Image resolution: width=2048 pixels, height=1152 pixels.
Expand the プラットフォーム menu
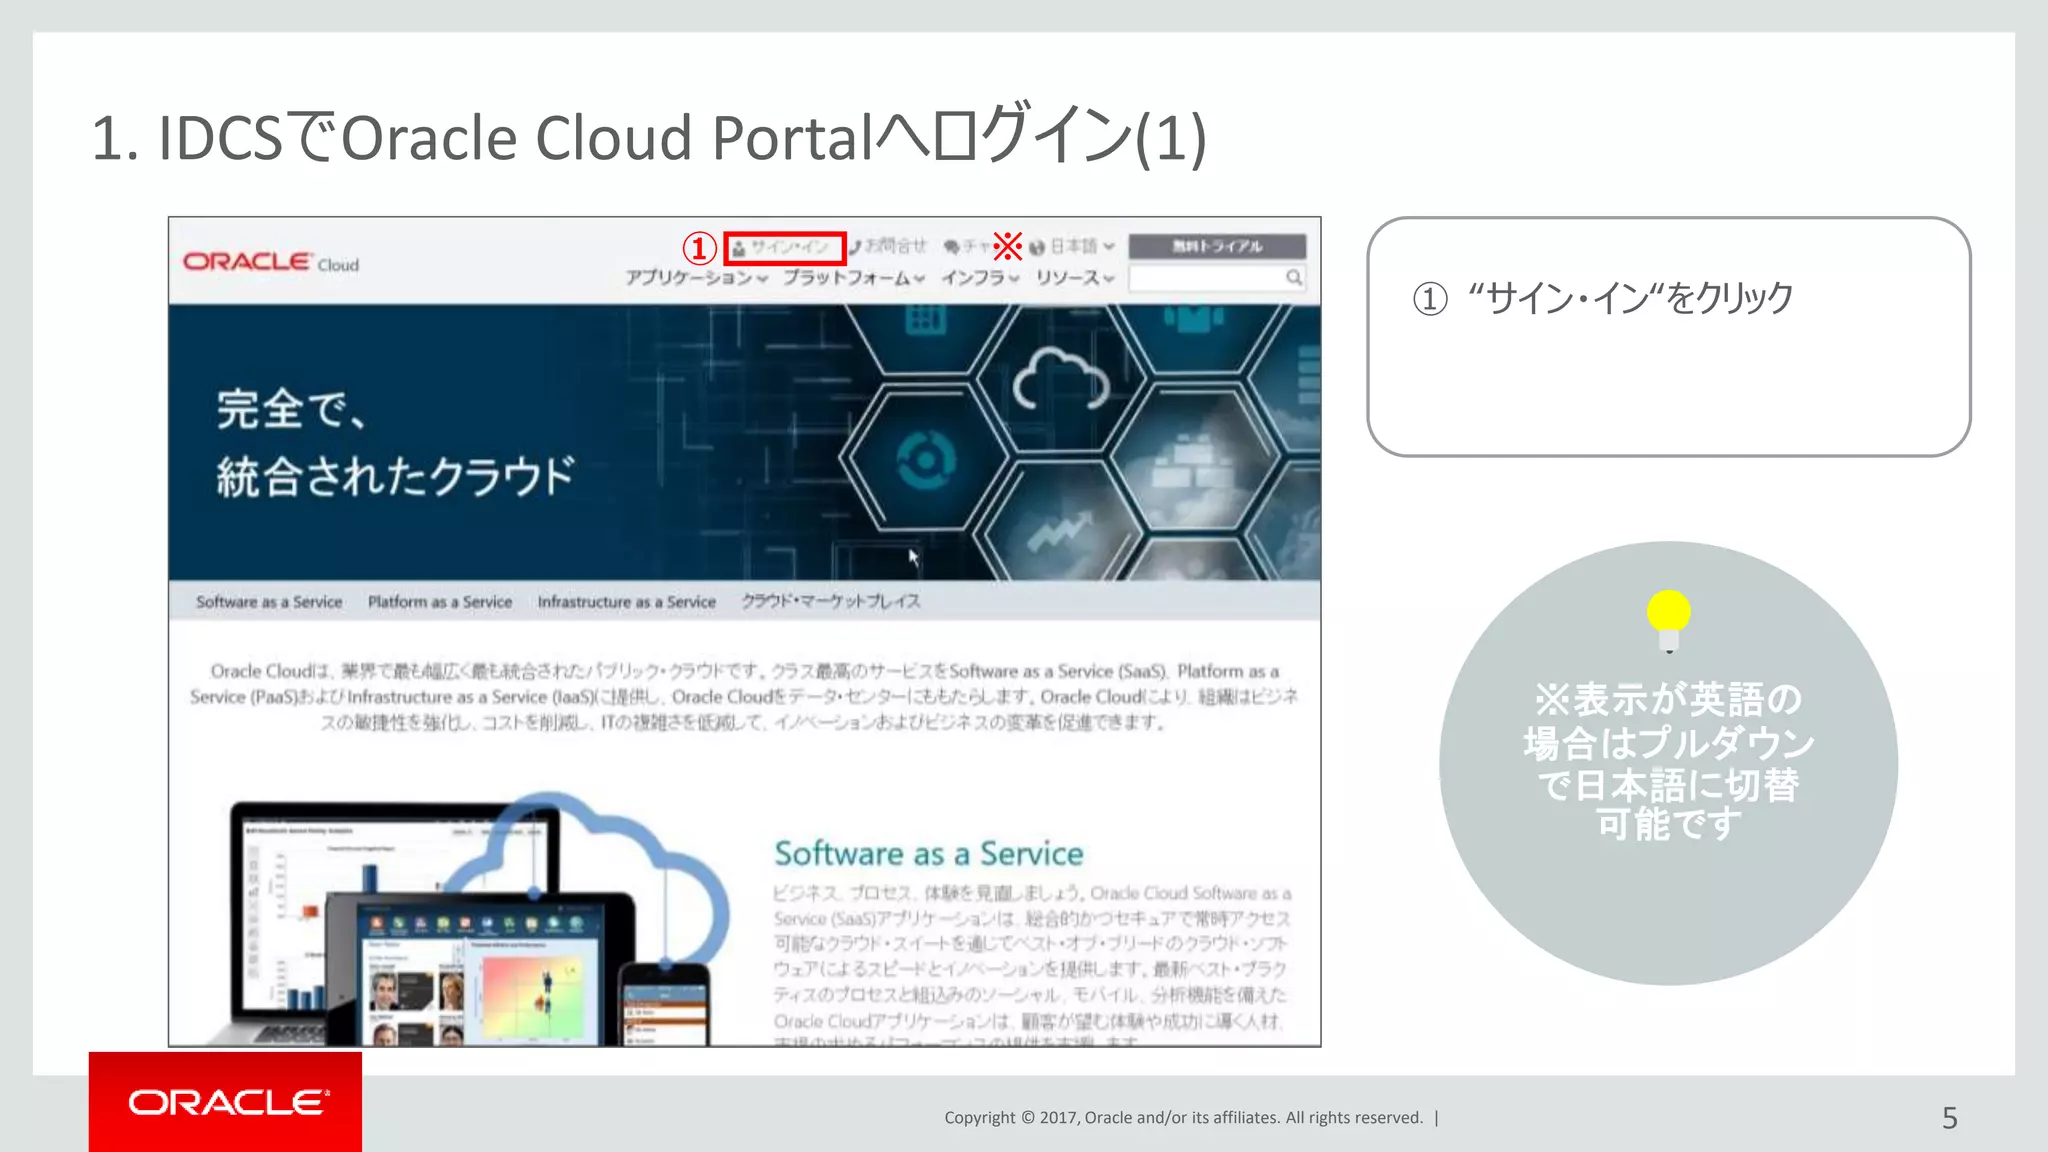(x=854, y=277)
